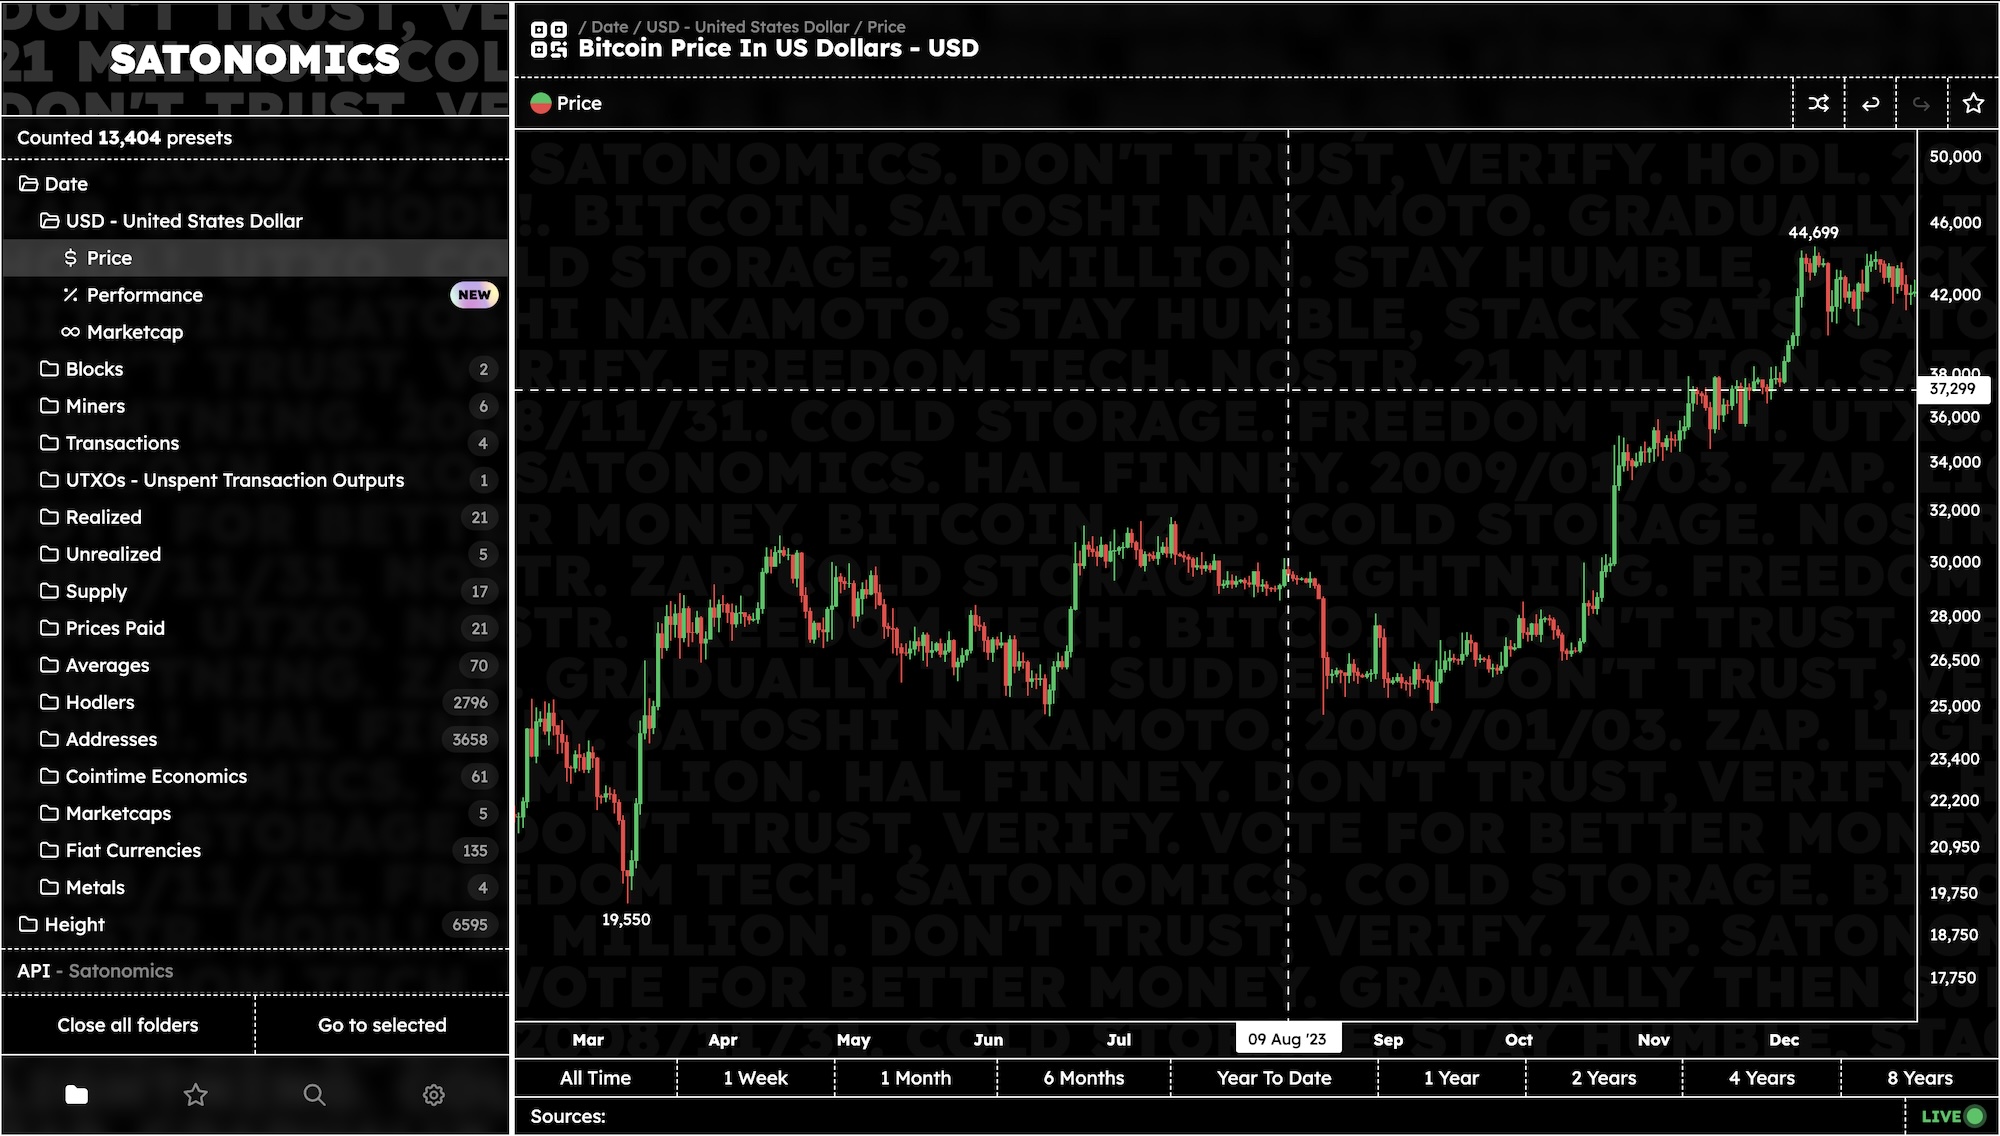Expand the Averages folder
2000x1136 pixels.
255,665
